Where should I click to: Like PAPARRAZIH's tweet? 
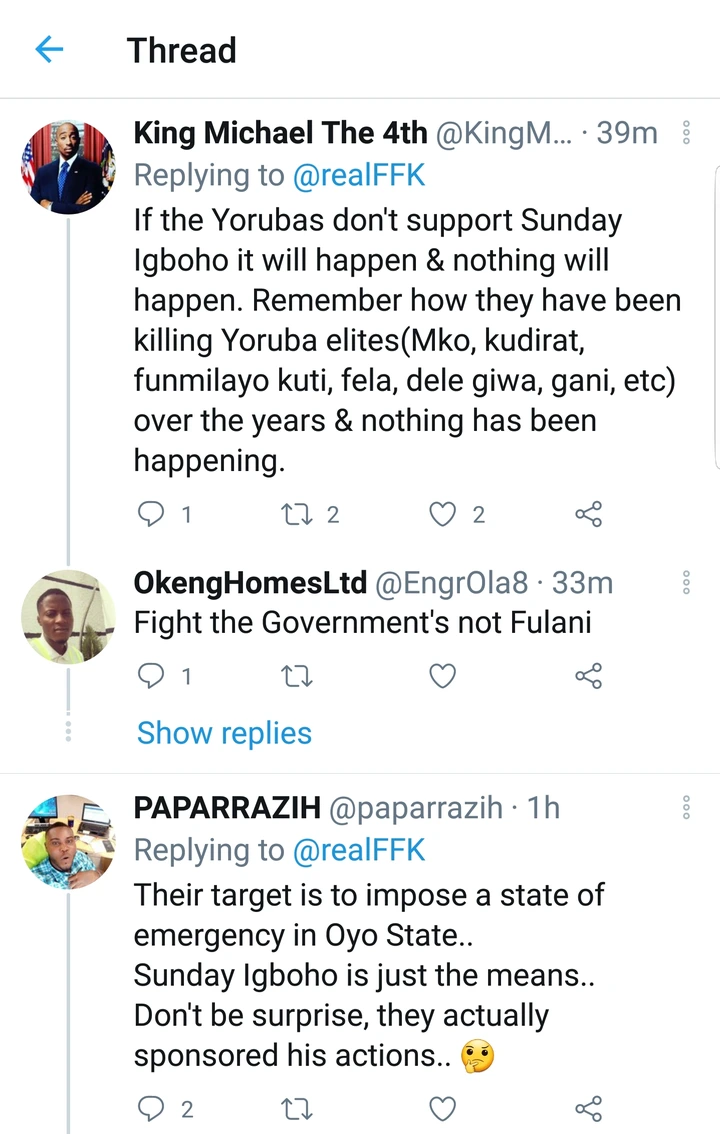click(442, 1108)
